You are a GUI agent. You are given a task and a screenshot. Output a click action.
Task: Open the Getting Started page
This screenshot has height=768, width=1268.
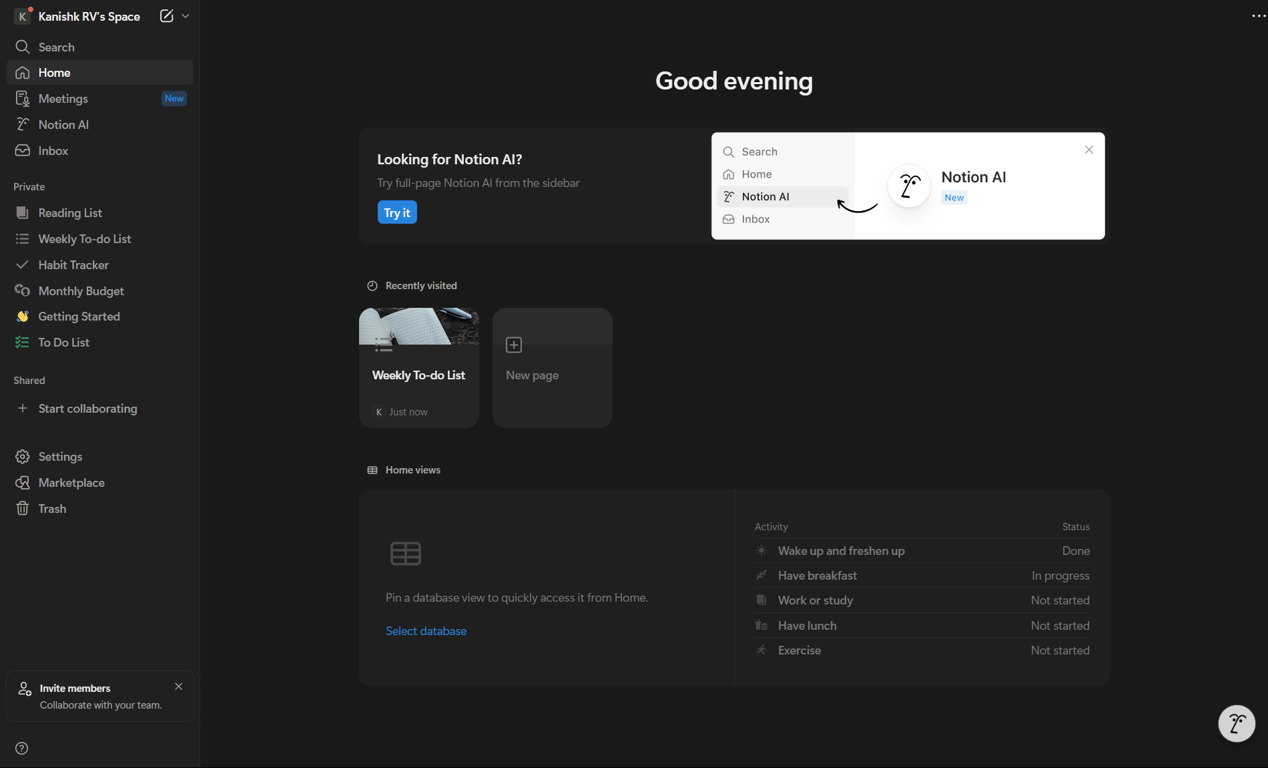tap(100, 316)
